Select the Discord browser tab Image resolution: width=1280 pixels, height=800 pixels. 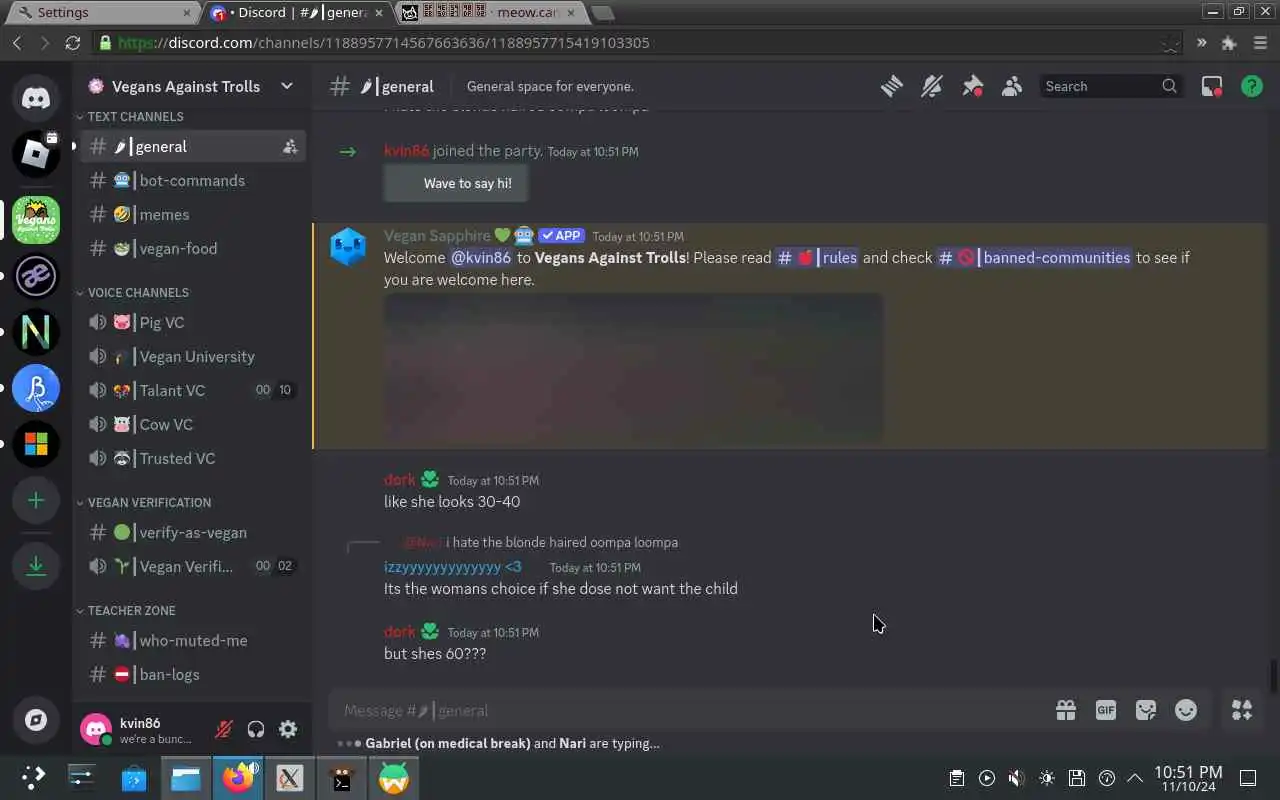click(298, 13)
